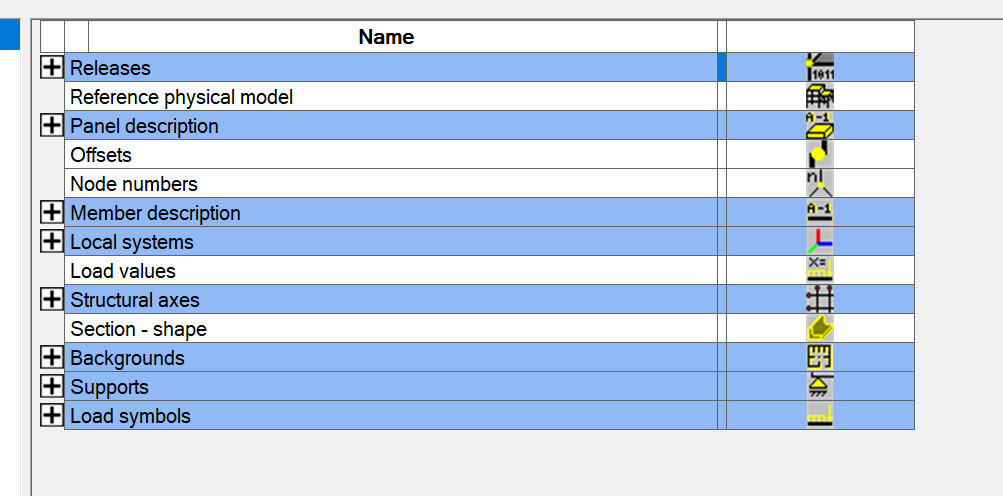The height and width of the screenshot is (496, 1003).
Task: Expand the Member description node
Action: click(x=52, y=213)
